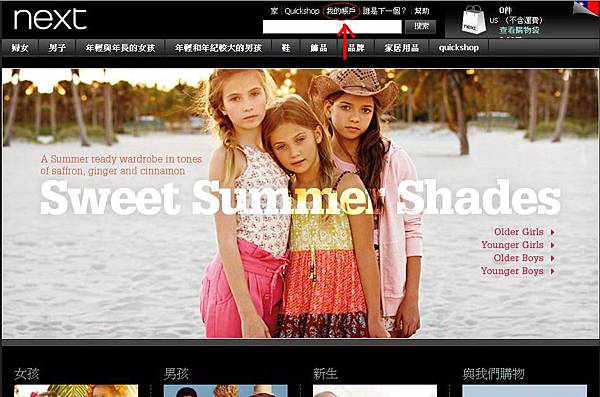
Task: Click the 誰是下一個? link
Action: (384, 11)
